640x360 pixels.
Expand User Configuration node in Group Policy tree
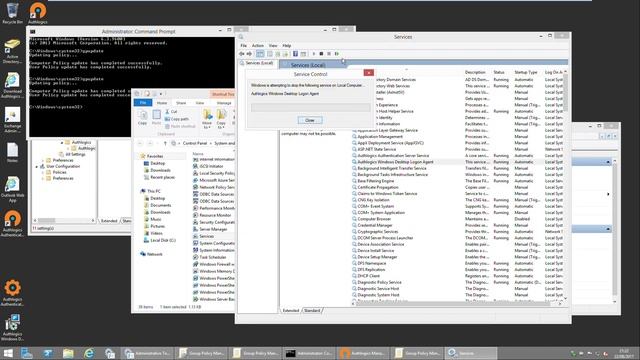tap(37, 167)
